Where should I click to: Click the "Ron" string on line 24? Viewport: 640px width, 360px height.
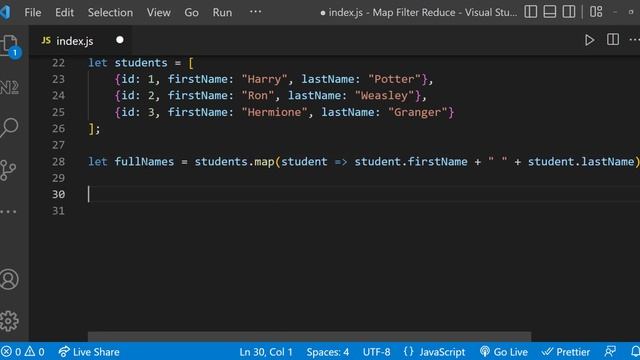(x=258, y=96)
